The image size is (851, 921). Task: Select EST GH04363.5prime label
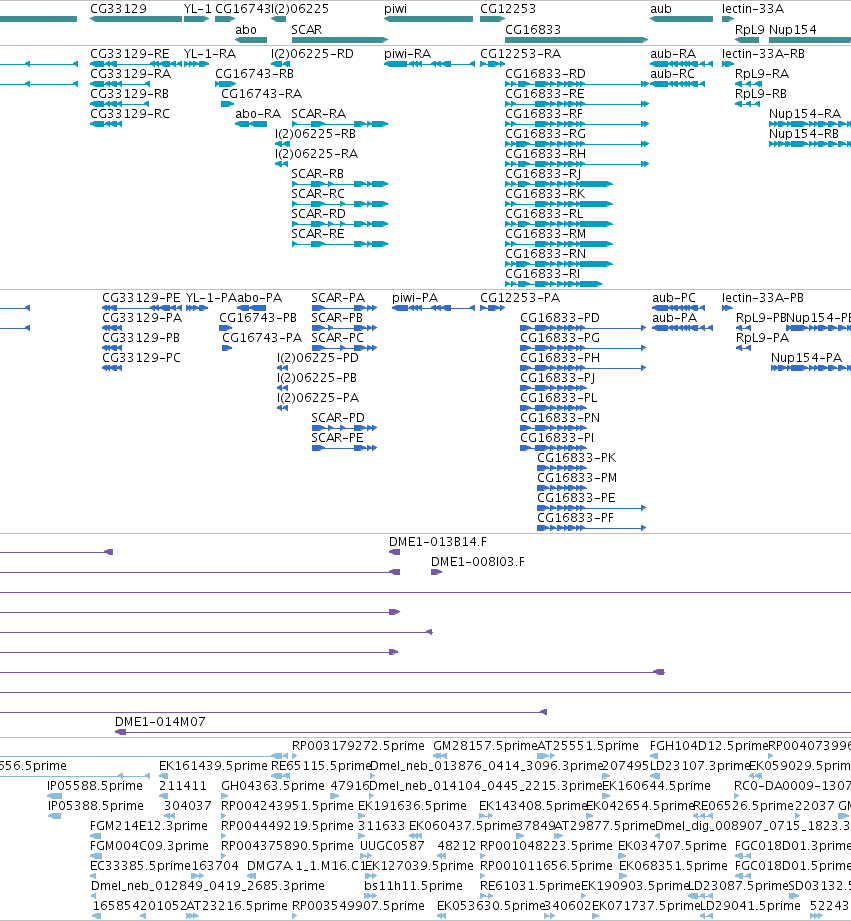coord(273,785)
